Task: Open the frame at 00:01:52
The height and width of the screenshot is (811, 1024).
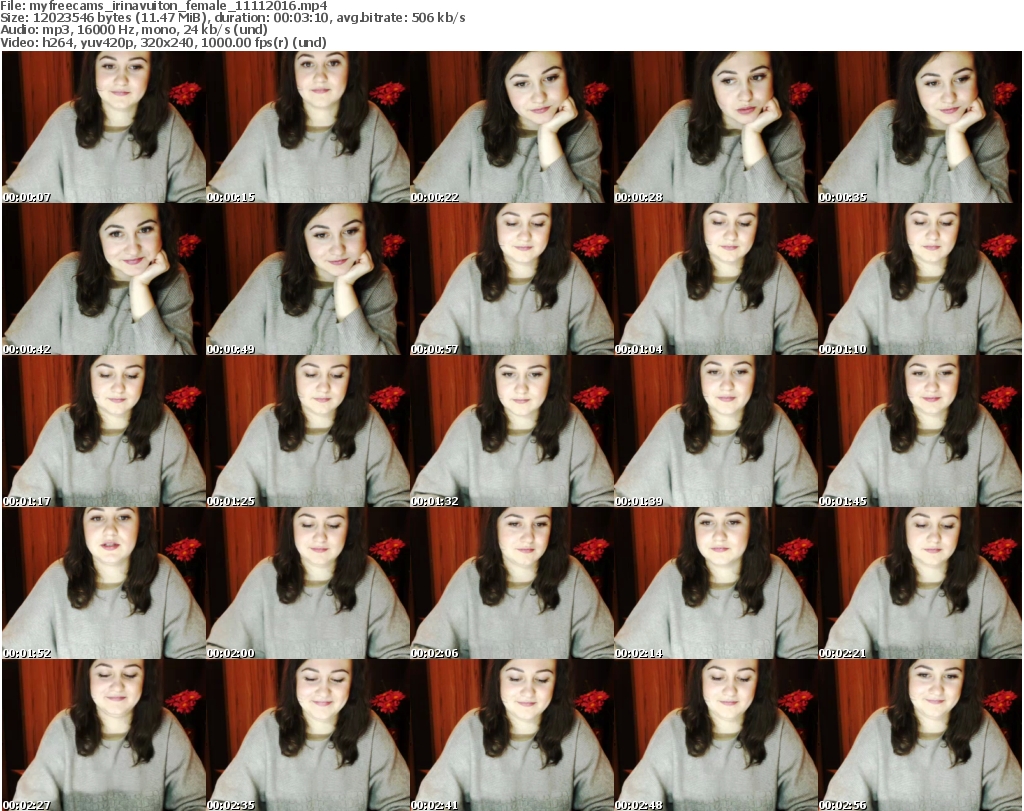Action: (104, 583)
